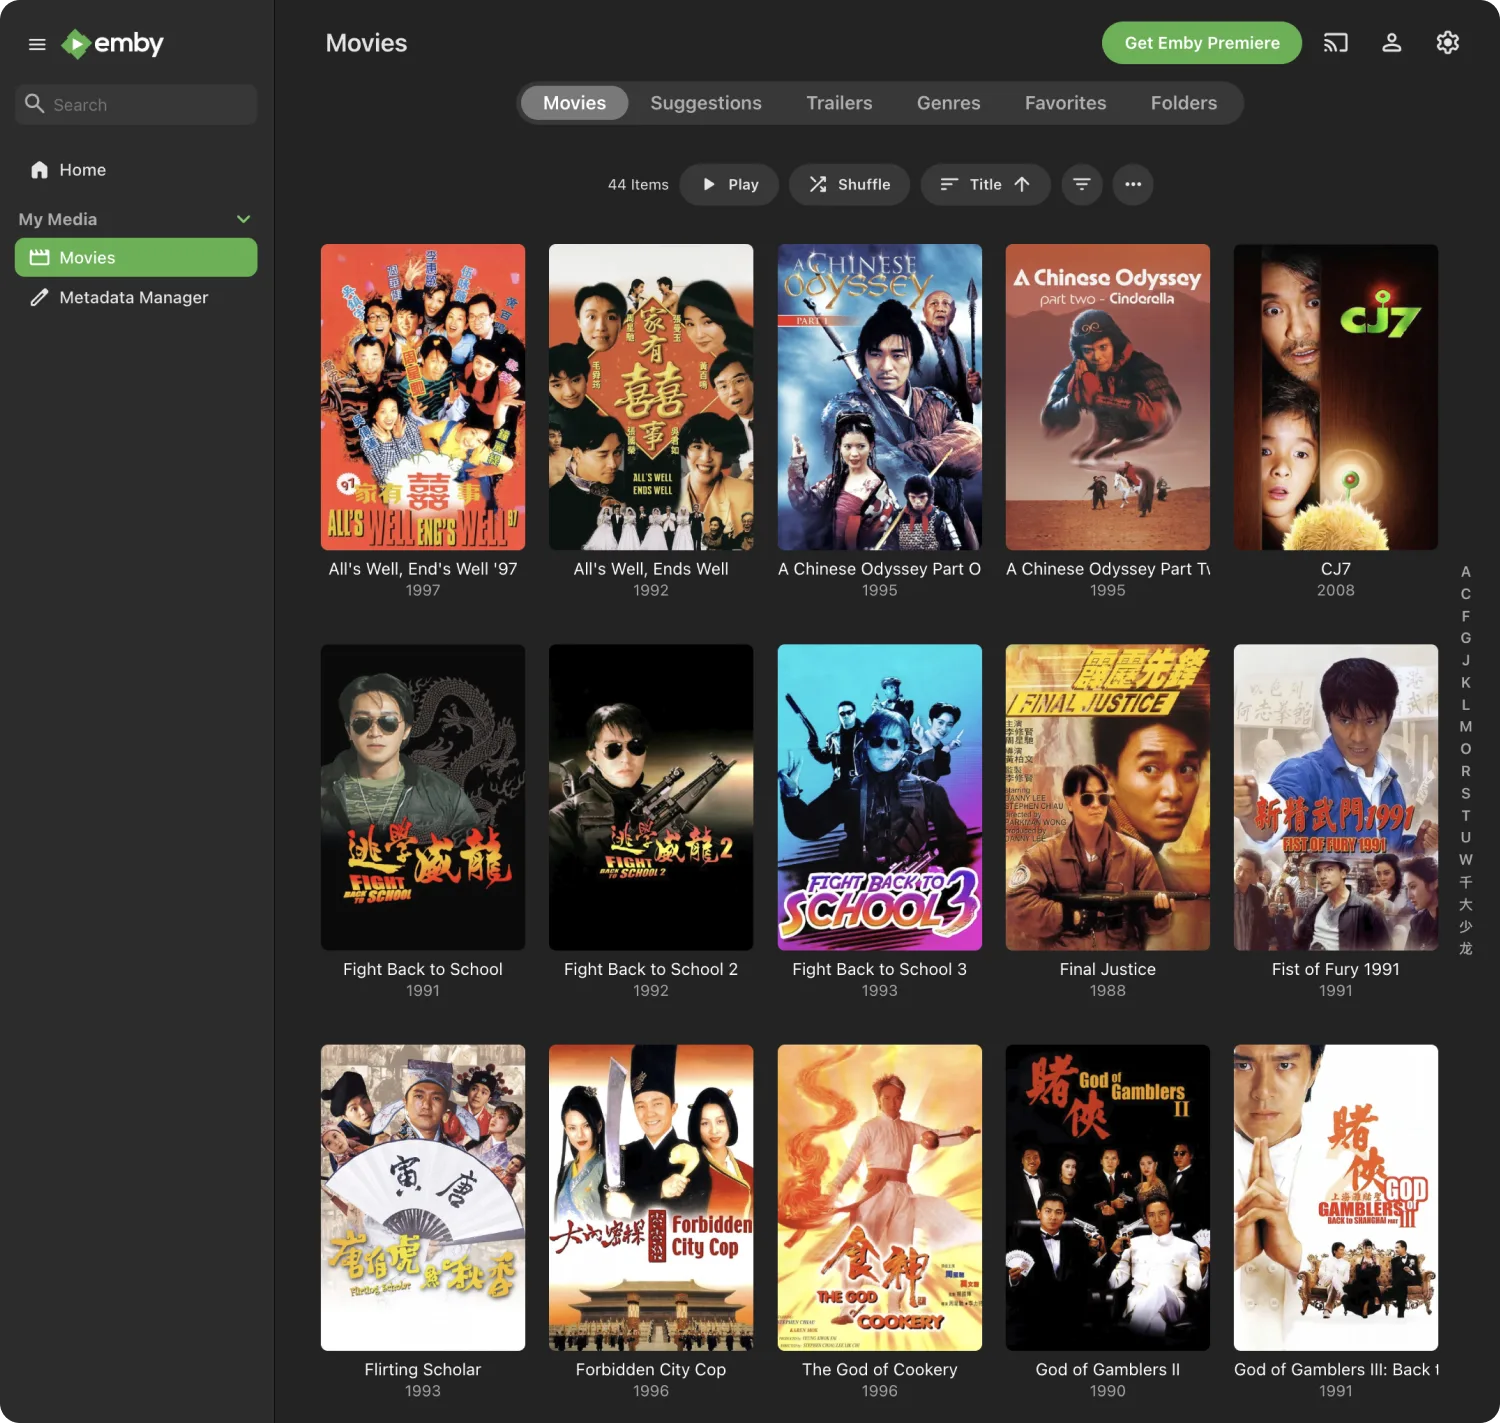1500x1423 pixels.
Task: Open God of Gamblers III poster
Action: (x=1336, y=1198)
